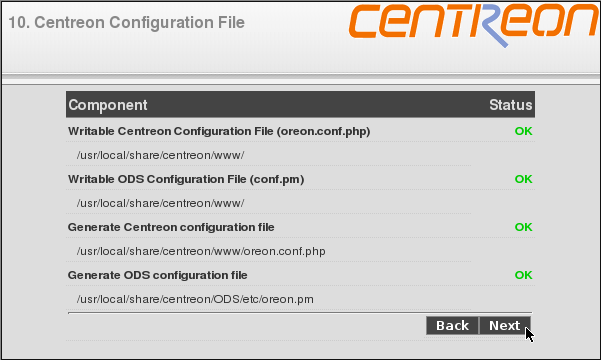Viewport: 601px width, 360px height.
Task: Click the path /usr/local/share/centreon/ODS/etc/oreon.pm
Action: [195, 299]
